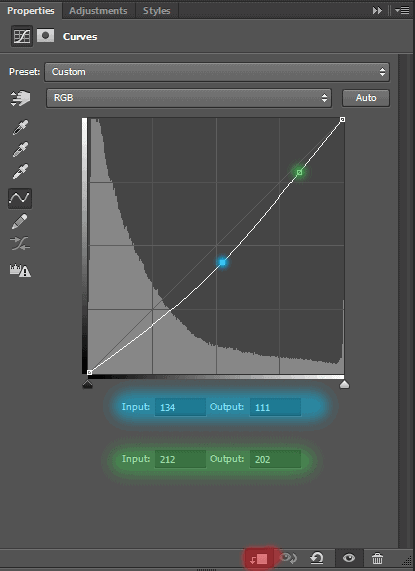Pick the gray point eyedropper
The width and height of the screenshot is (415, 571).
click(20, 150)
